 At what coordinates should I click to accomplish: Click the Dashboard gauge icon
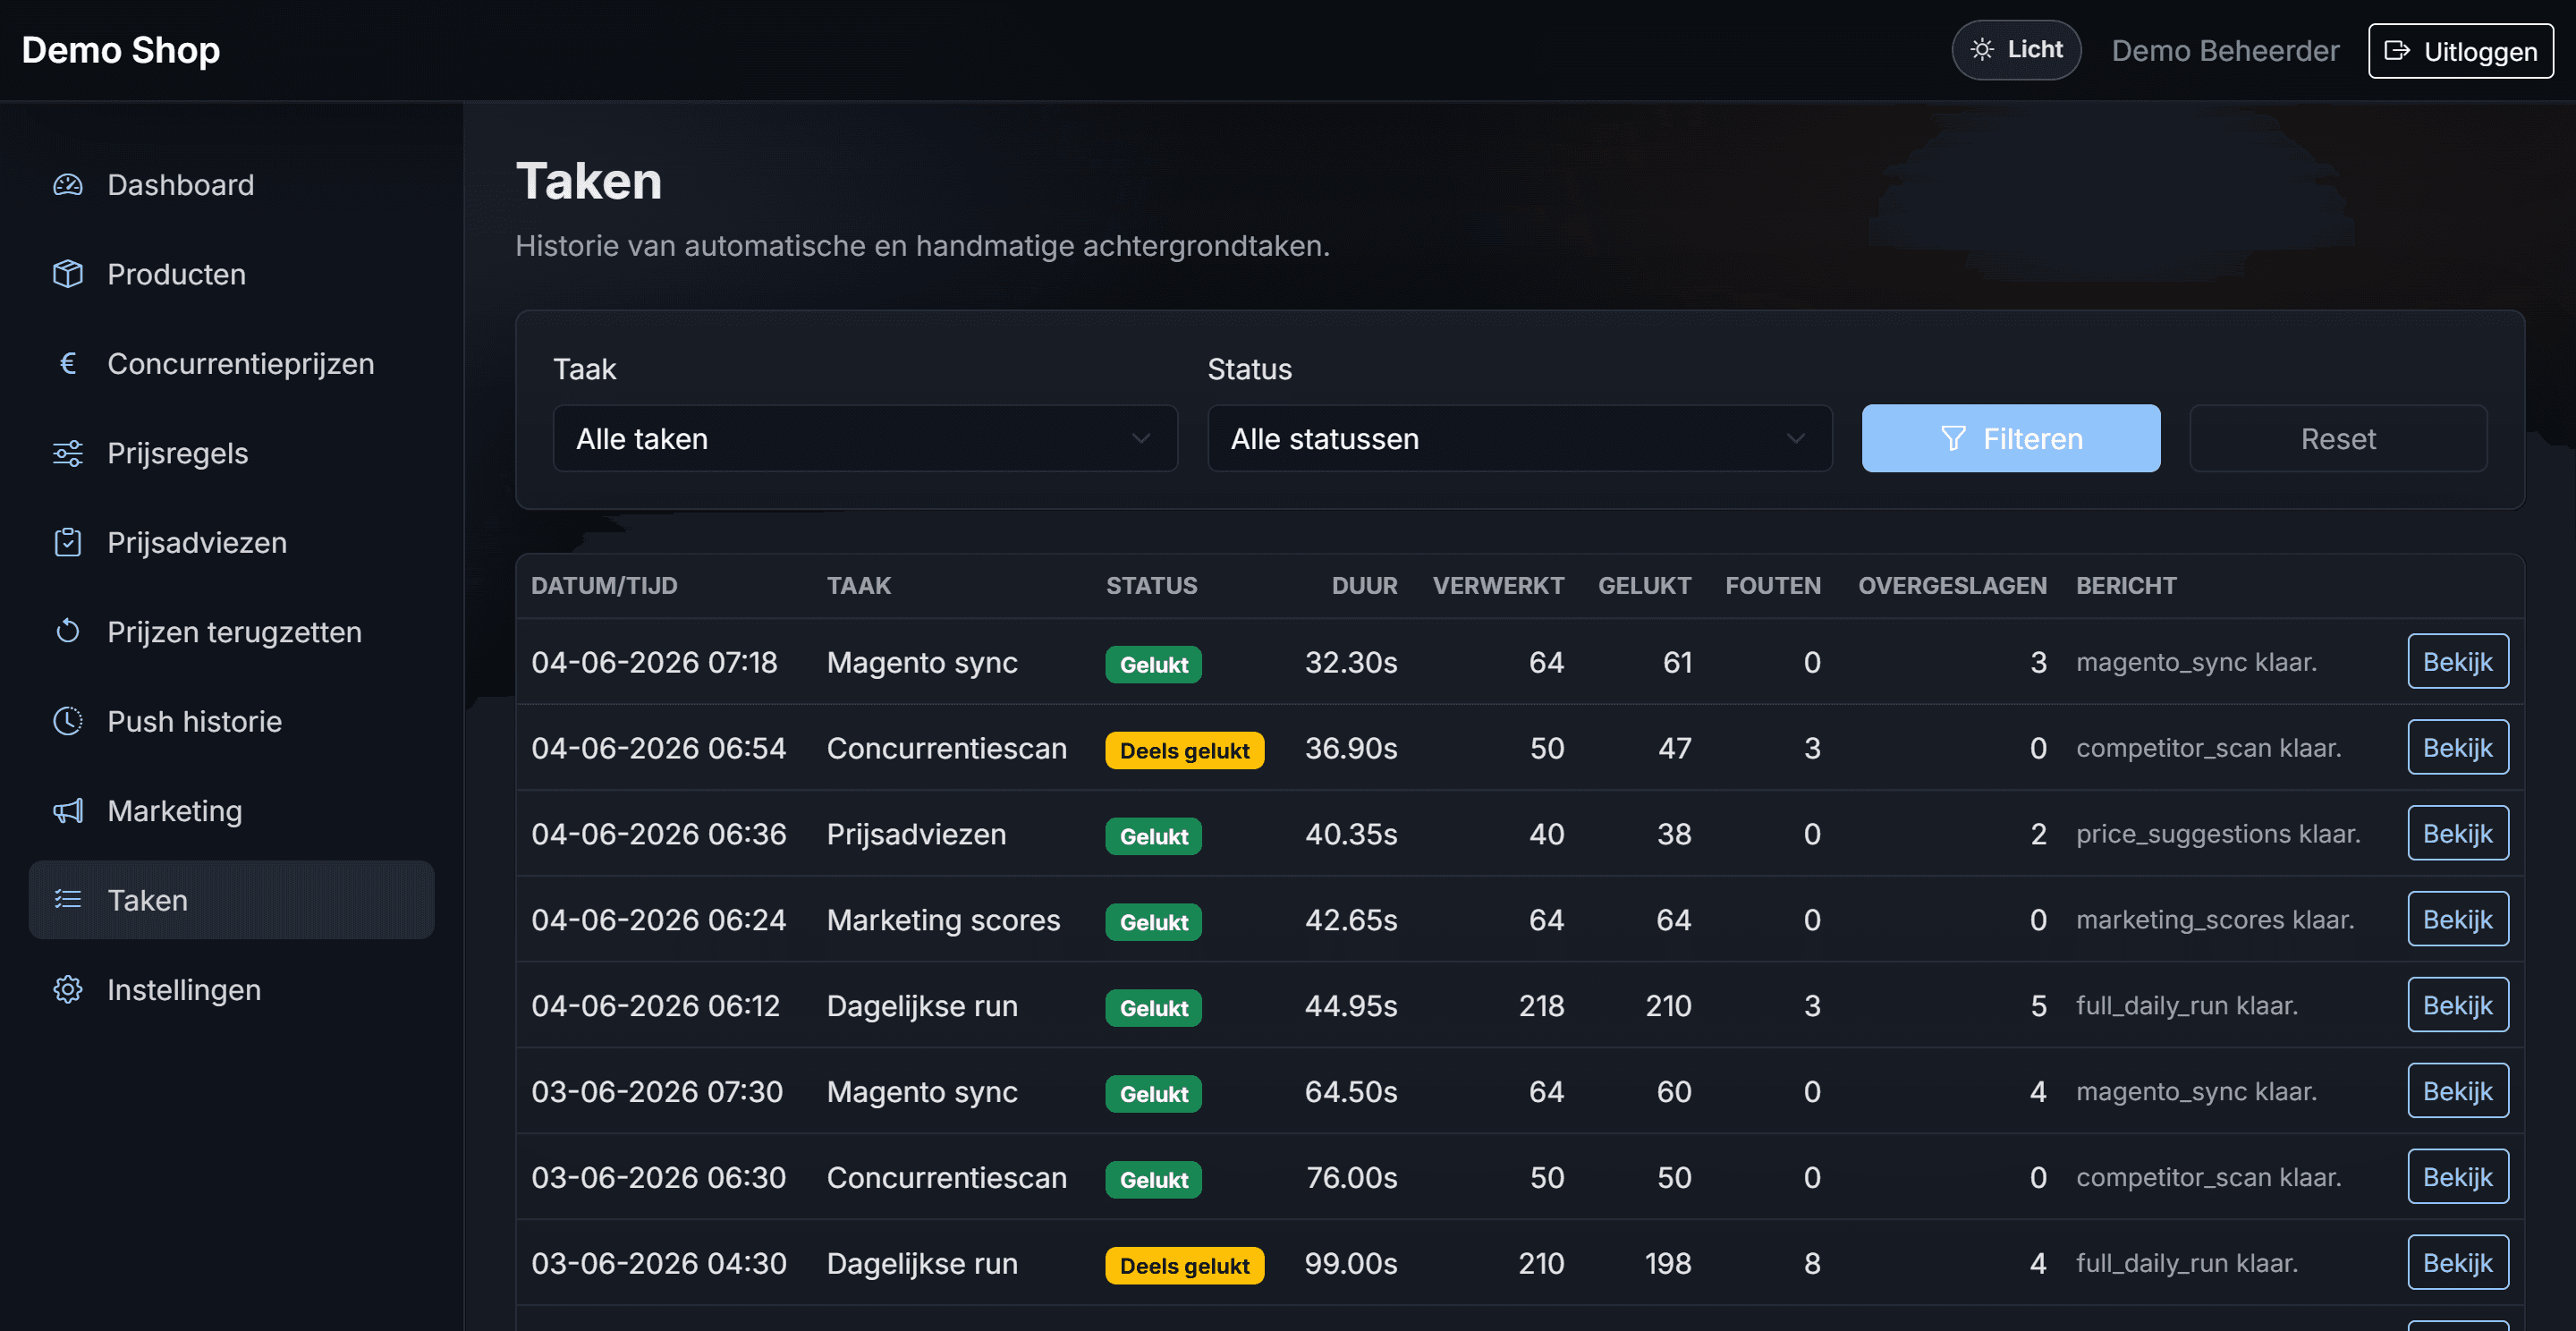(68, 185)
